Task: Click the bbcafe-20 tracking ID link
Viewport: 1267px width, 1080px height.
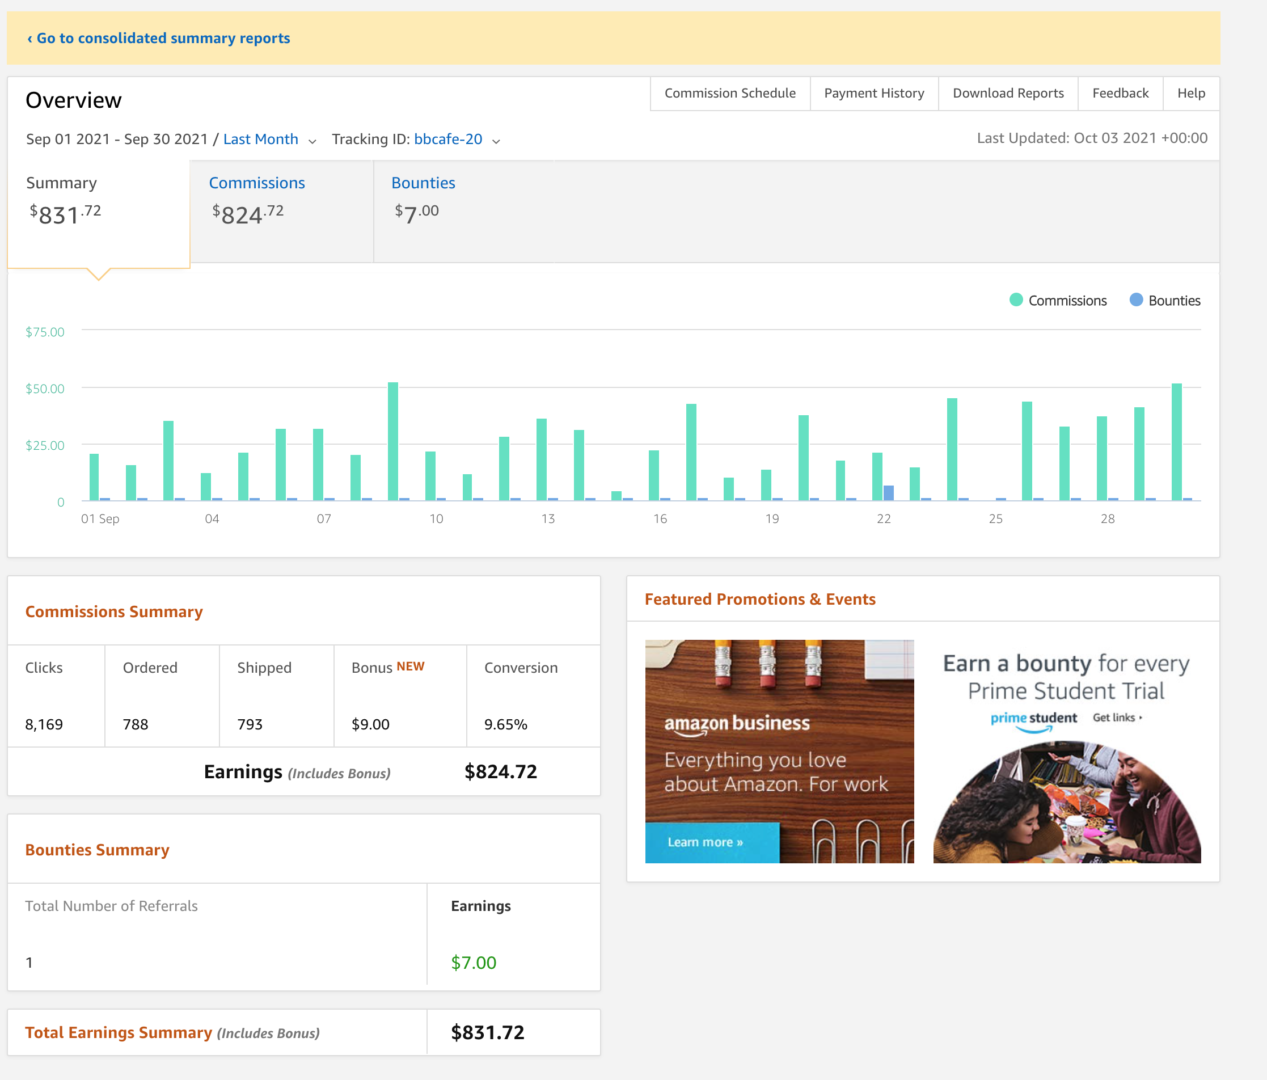Action: [448, 139]
